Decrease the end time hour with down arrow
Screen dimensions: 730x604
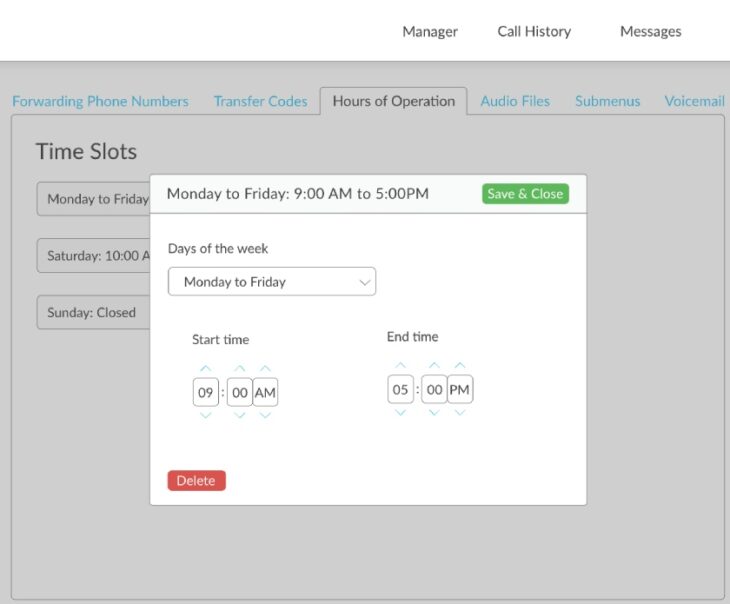400,412
